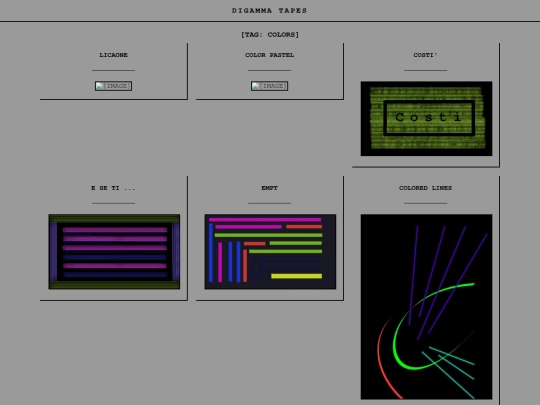The height and width of the screenshot is (405, 540).
Task: Open the EMPT colored bars thumbnail
Action: coord(270,252)
